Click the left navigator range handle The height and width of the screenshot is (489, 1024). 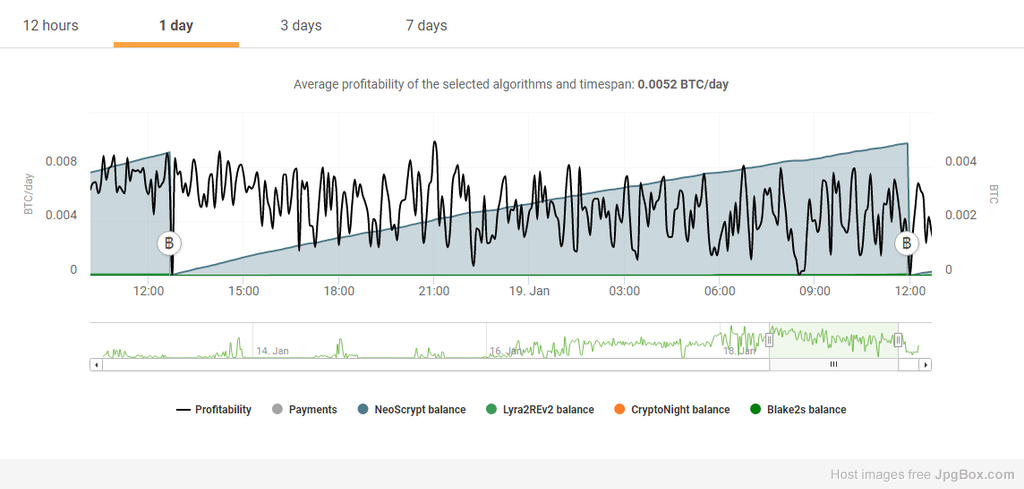point(769,340)
